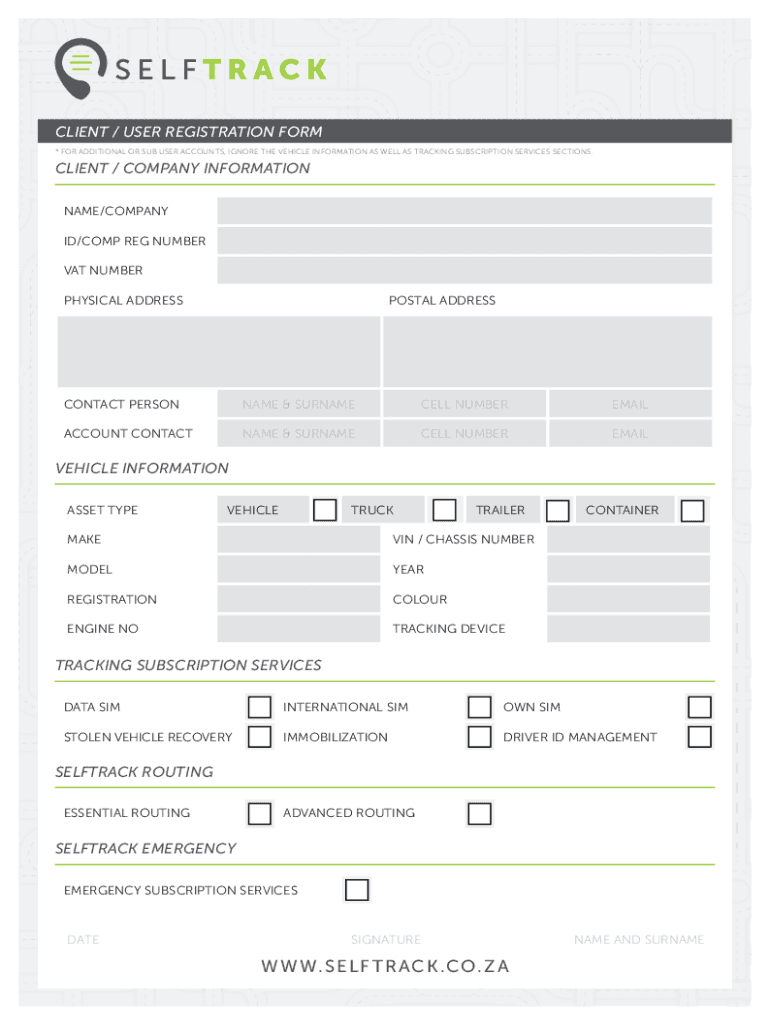This screenshot has width=770, height=1024.
Task: Select the Trailer asset type checkbox
Action: pos(558,510)
